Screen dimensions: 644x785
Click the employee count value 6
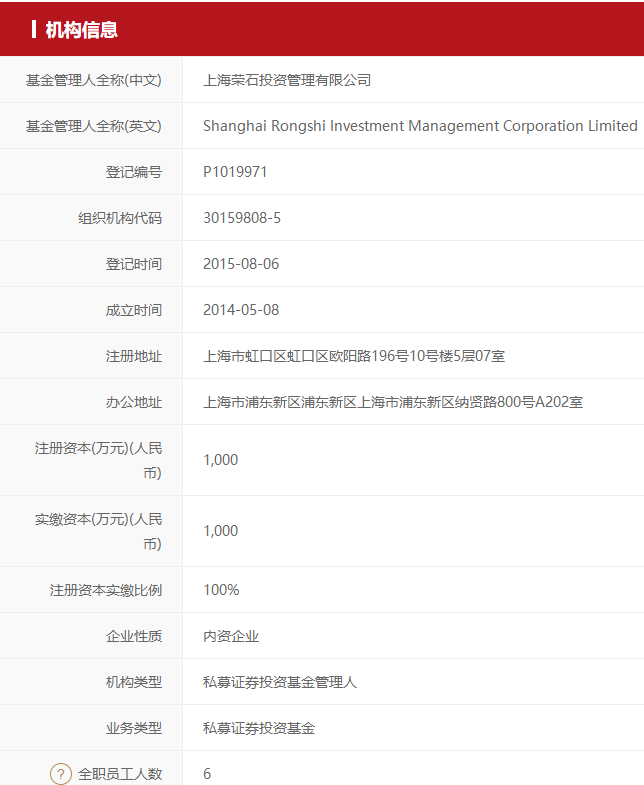tap(207, 774)
